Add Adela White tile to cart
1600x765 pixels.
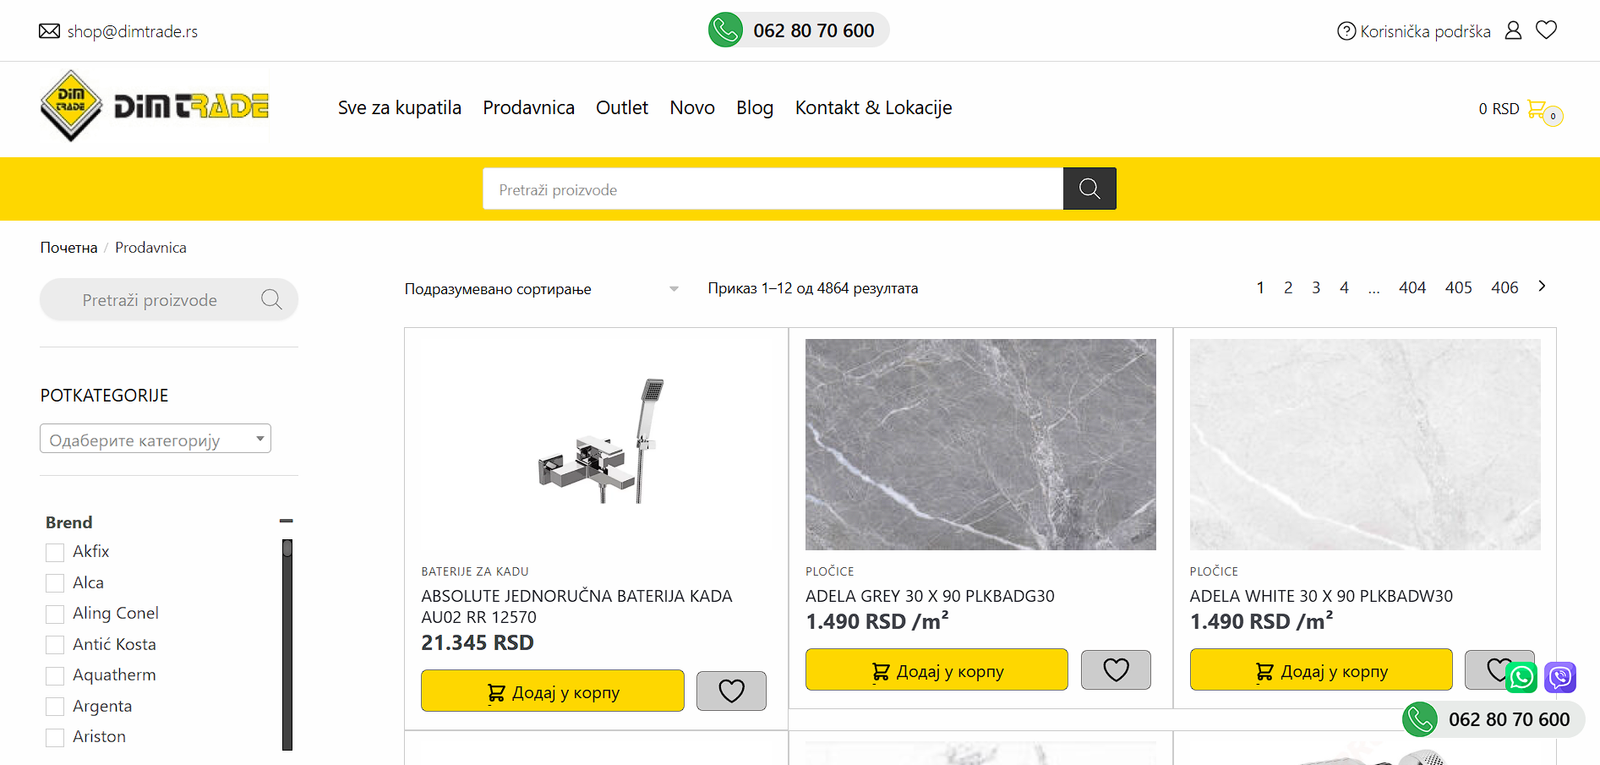click(1320, 670)
